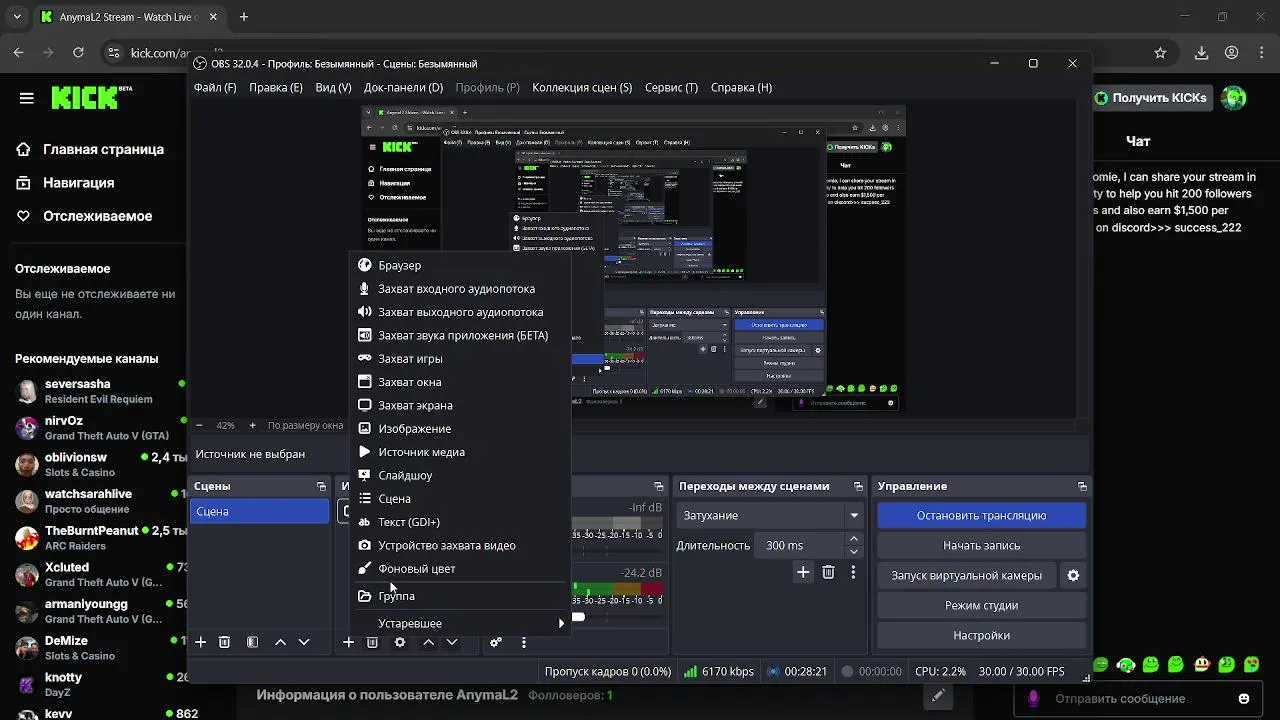Screen dimensions: 1280x720
Task: Open Вид (V) menu
Action: pyautogui.click(x=333, y=87)
